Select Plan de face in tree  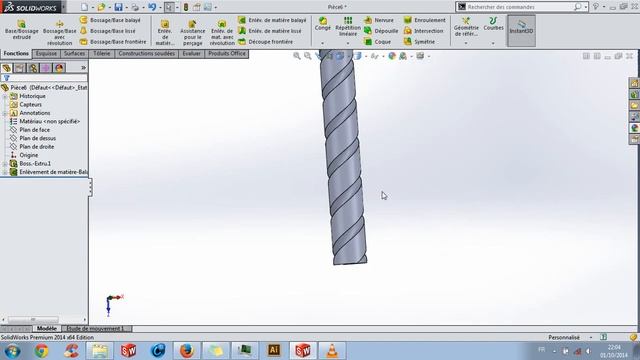tap(34, 130)
